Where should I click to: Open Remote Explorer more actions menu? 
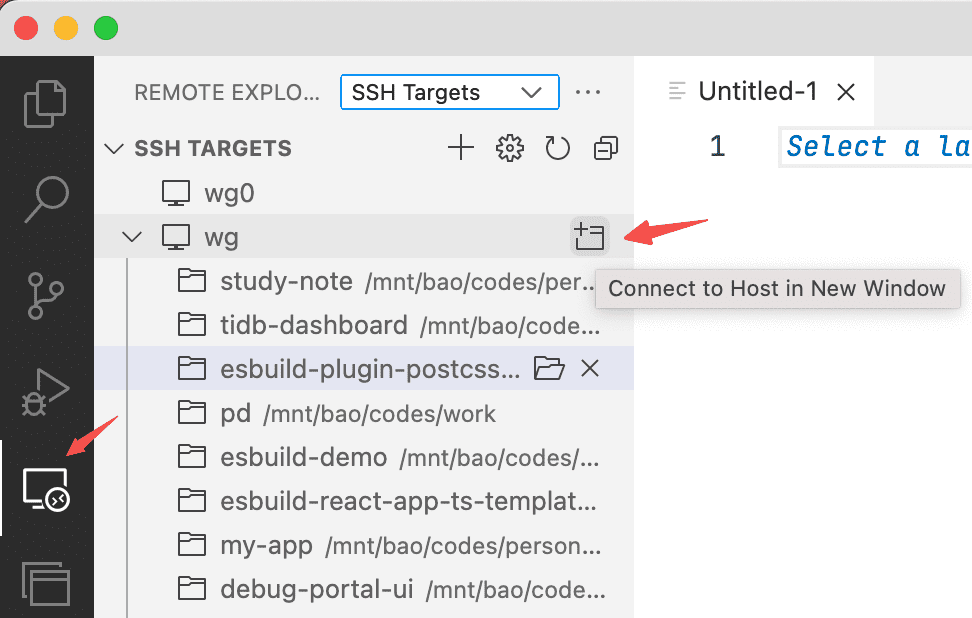coord(588,93)
